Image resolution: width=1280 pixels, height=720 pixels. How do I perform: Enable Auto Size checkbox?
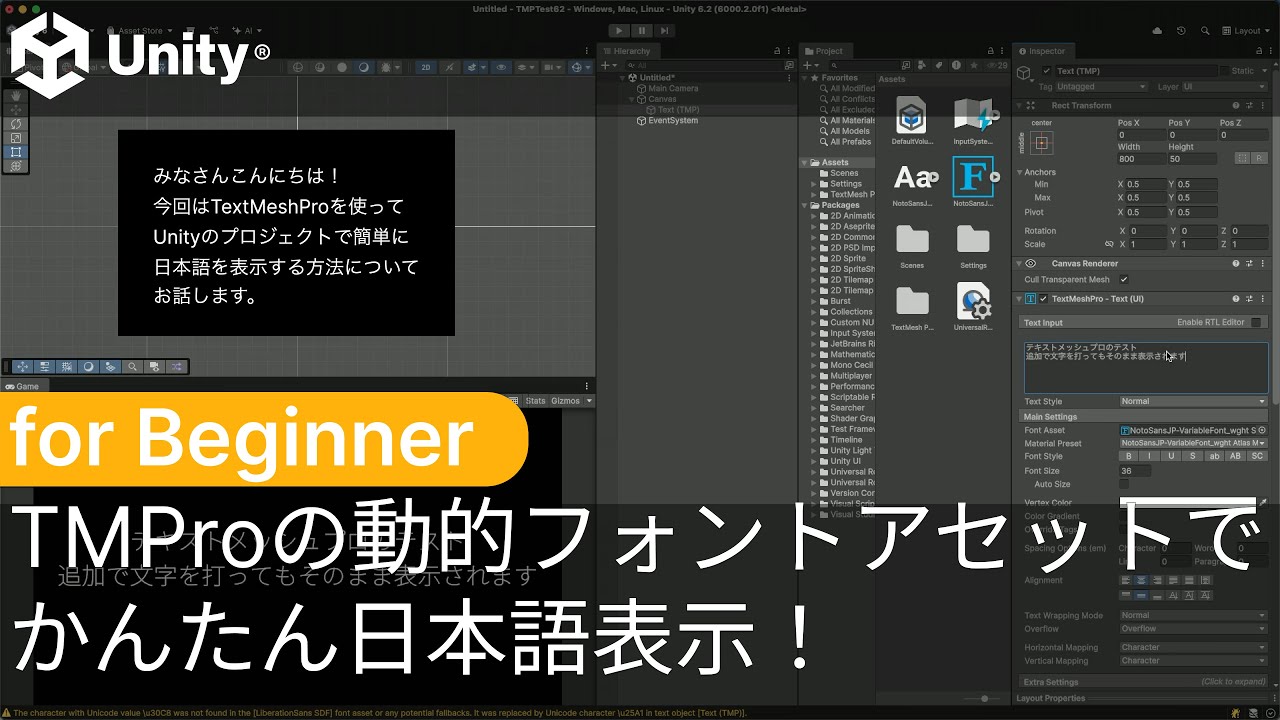click(x=1124, y=484)
